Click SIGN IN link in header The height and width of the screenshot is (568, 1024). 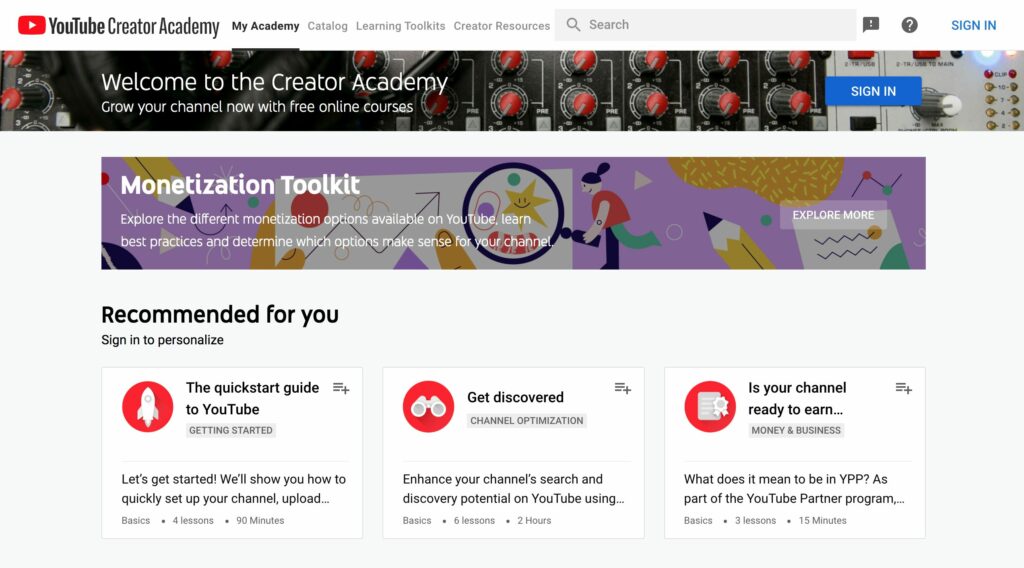tap(973, 26)
